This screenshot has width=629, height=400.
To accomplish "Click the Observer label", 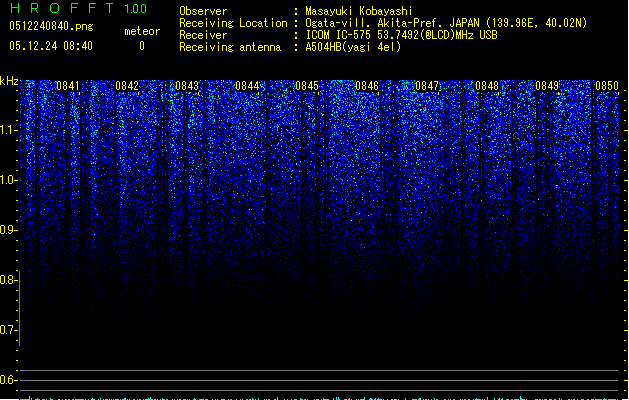I will coord(203,11).
